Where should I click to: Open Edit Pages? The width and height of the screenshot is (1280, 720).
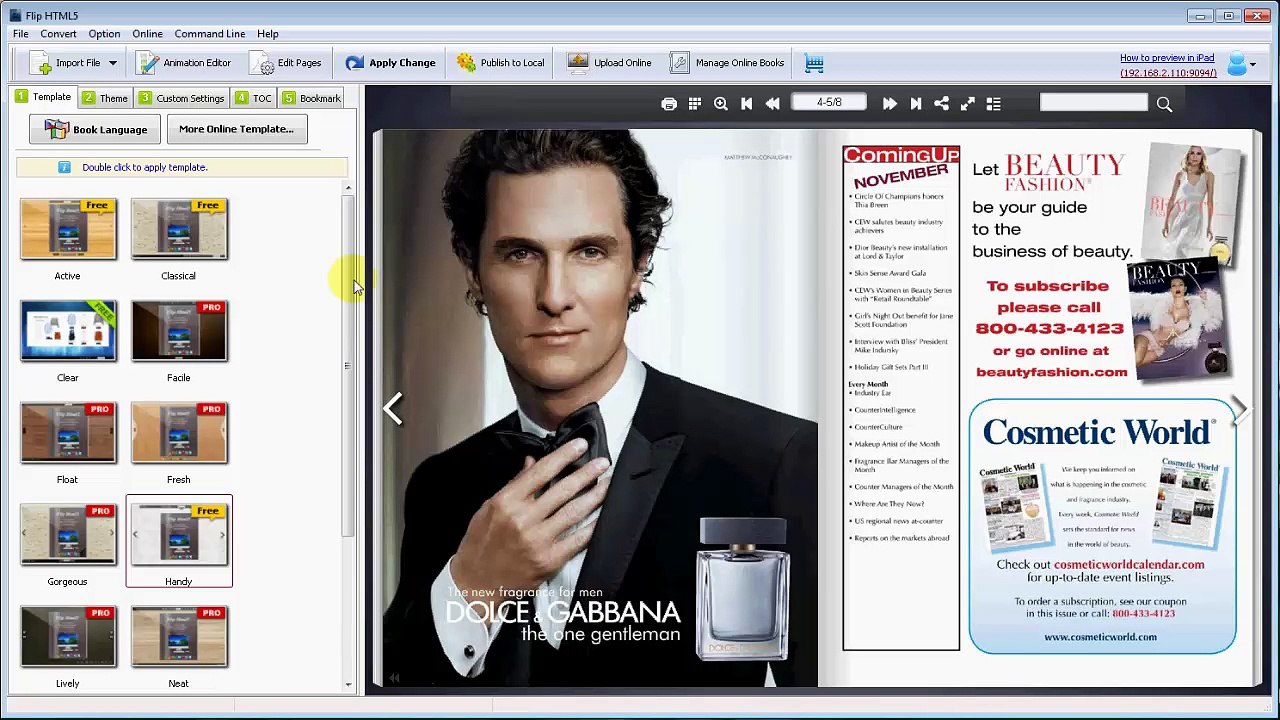(x=286, y=63)
